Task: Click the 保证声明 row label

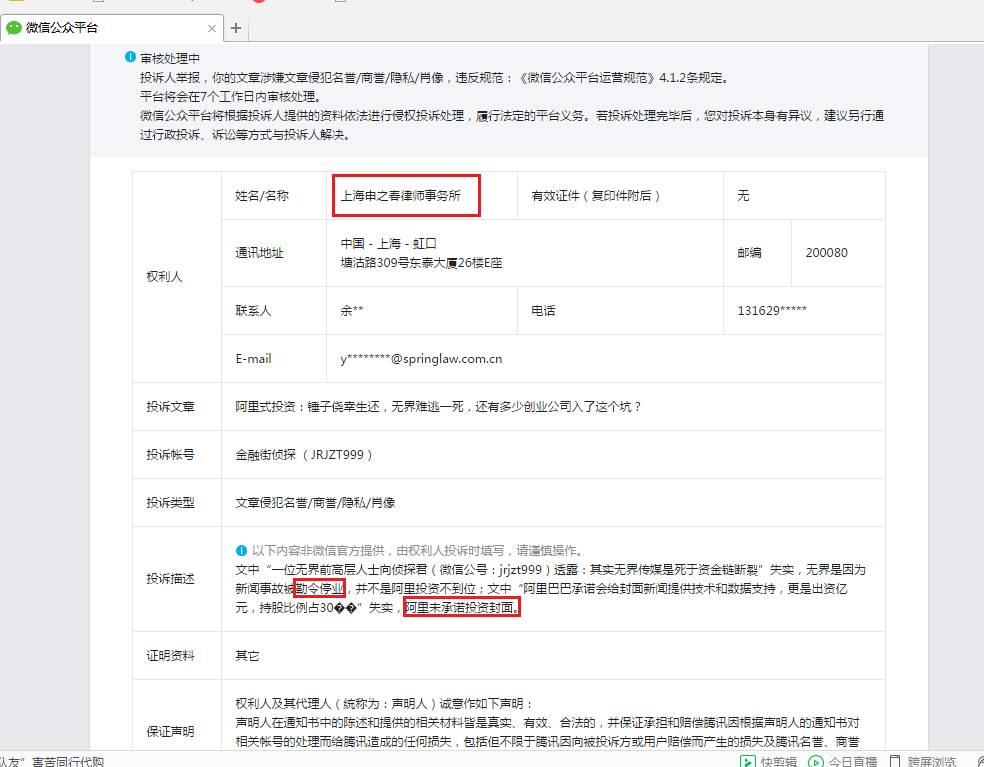Action: click(x=171, y=732)
